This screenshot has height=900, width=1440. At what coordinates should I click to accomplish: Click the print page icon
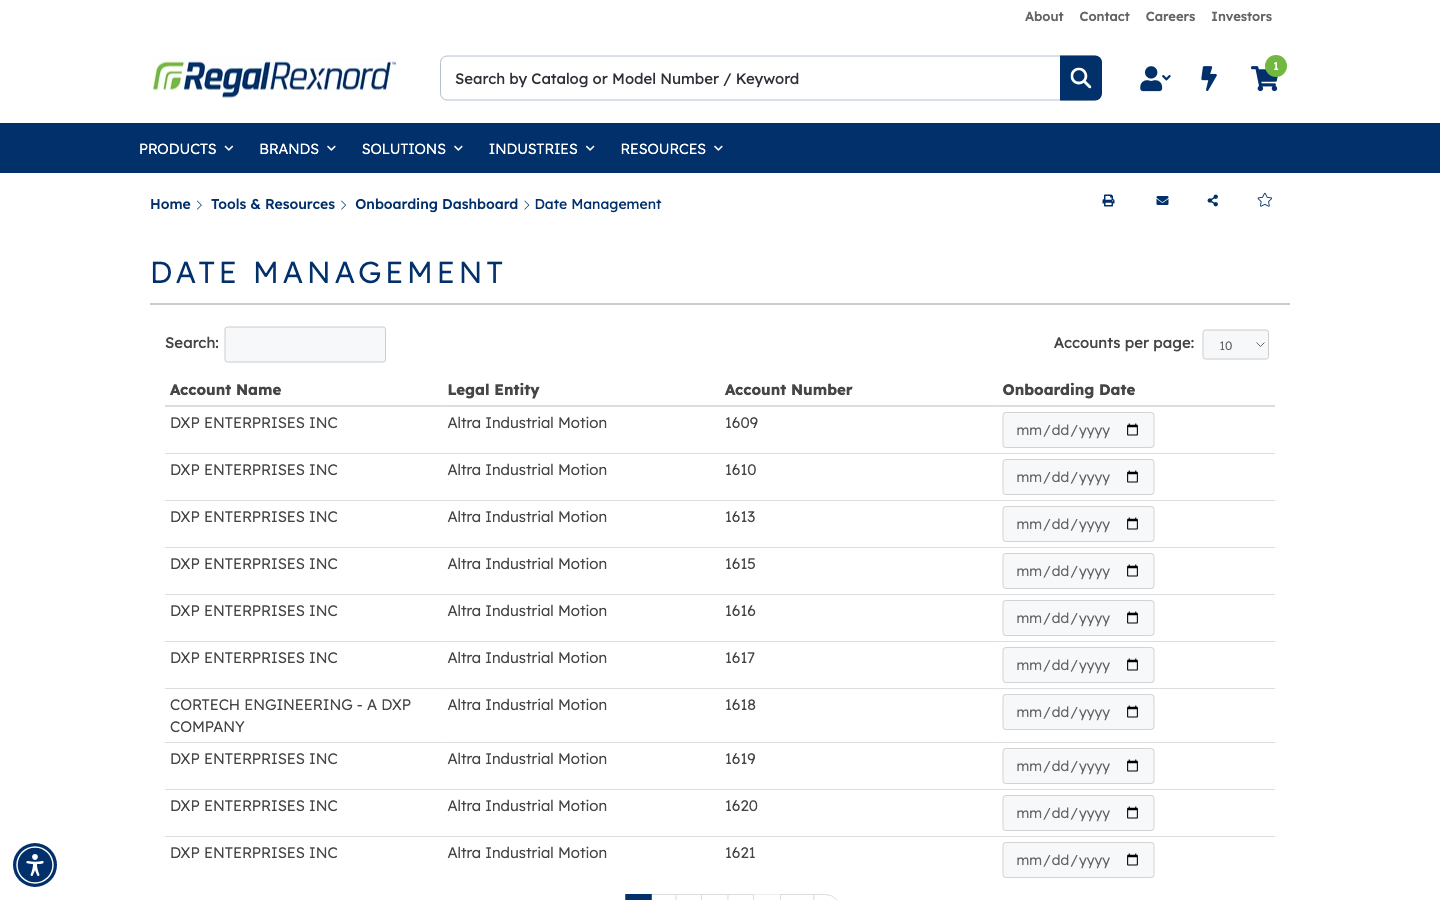click(1108, 201)
